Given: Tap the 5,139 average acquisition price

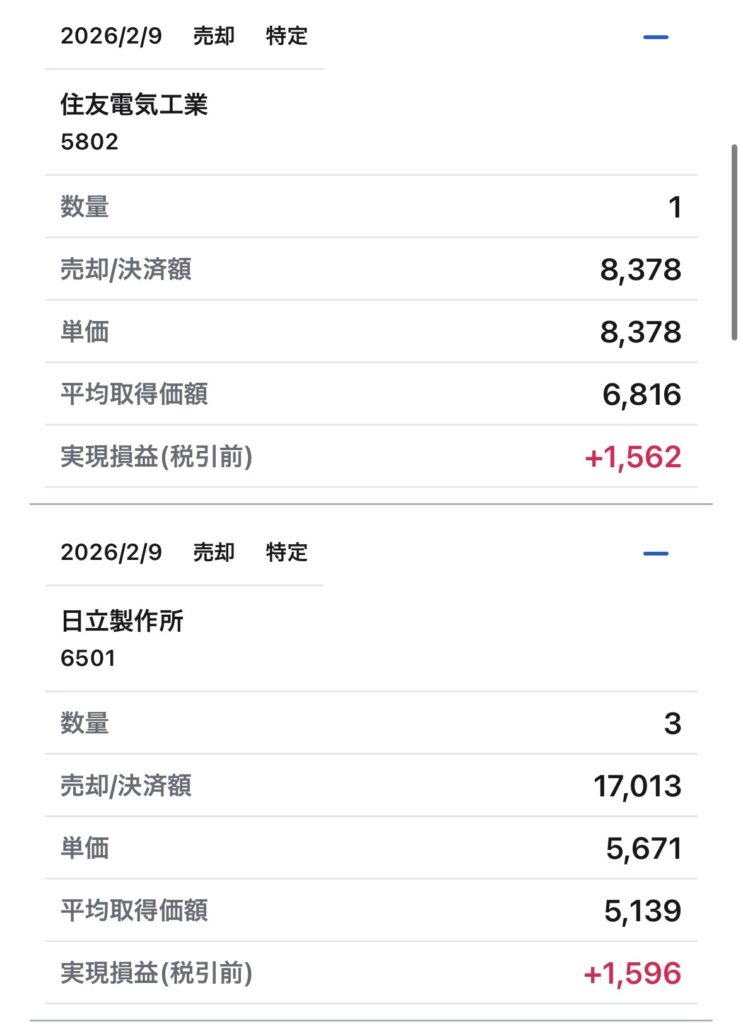Looking at the screenshot, I should point(643,911).
